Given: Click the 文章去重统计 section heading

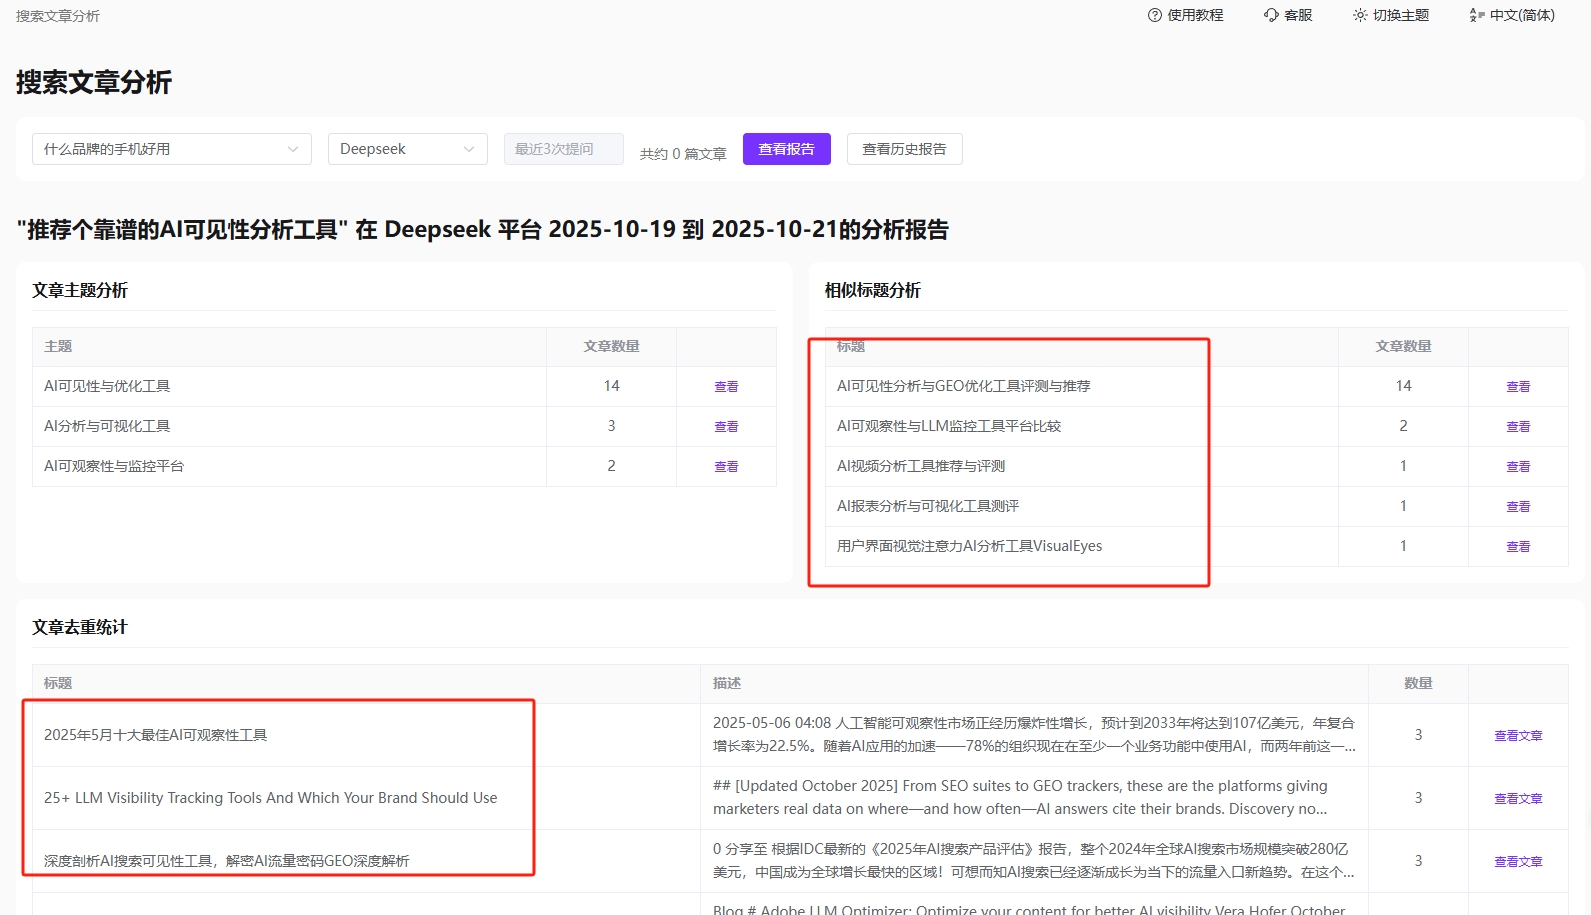Looking at the screenshot, I should tap(80, 627).
